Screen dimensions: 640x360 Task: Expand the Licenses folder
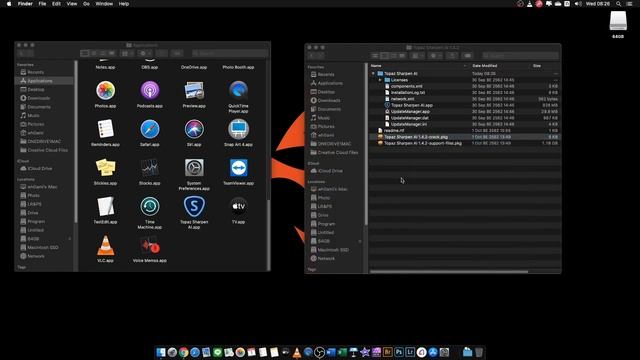(x=380, y=80)
